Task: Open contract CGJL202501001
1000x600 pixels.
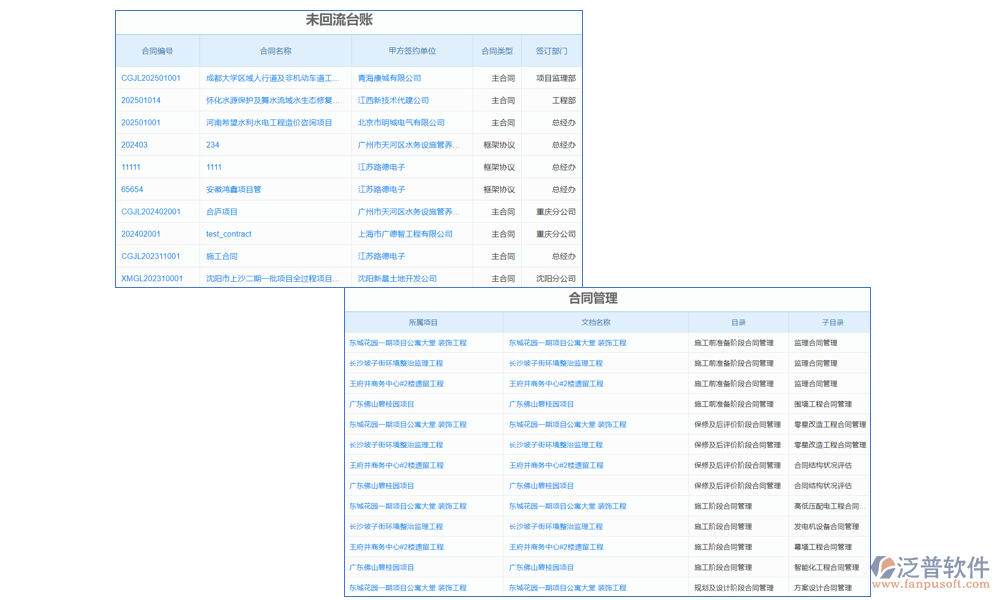Action: pyautogui.click(x=150, y=78)
